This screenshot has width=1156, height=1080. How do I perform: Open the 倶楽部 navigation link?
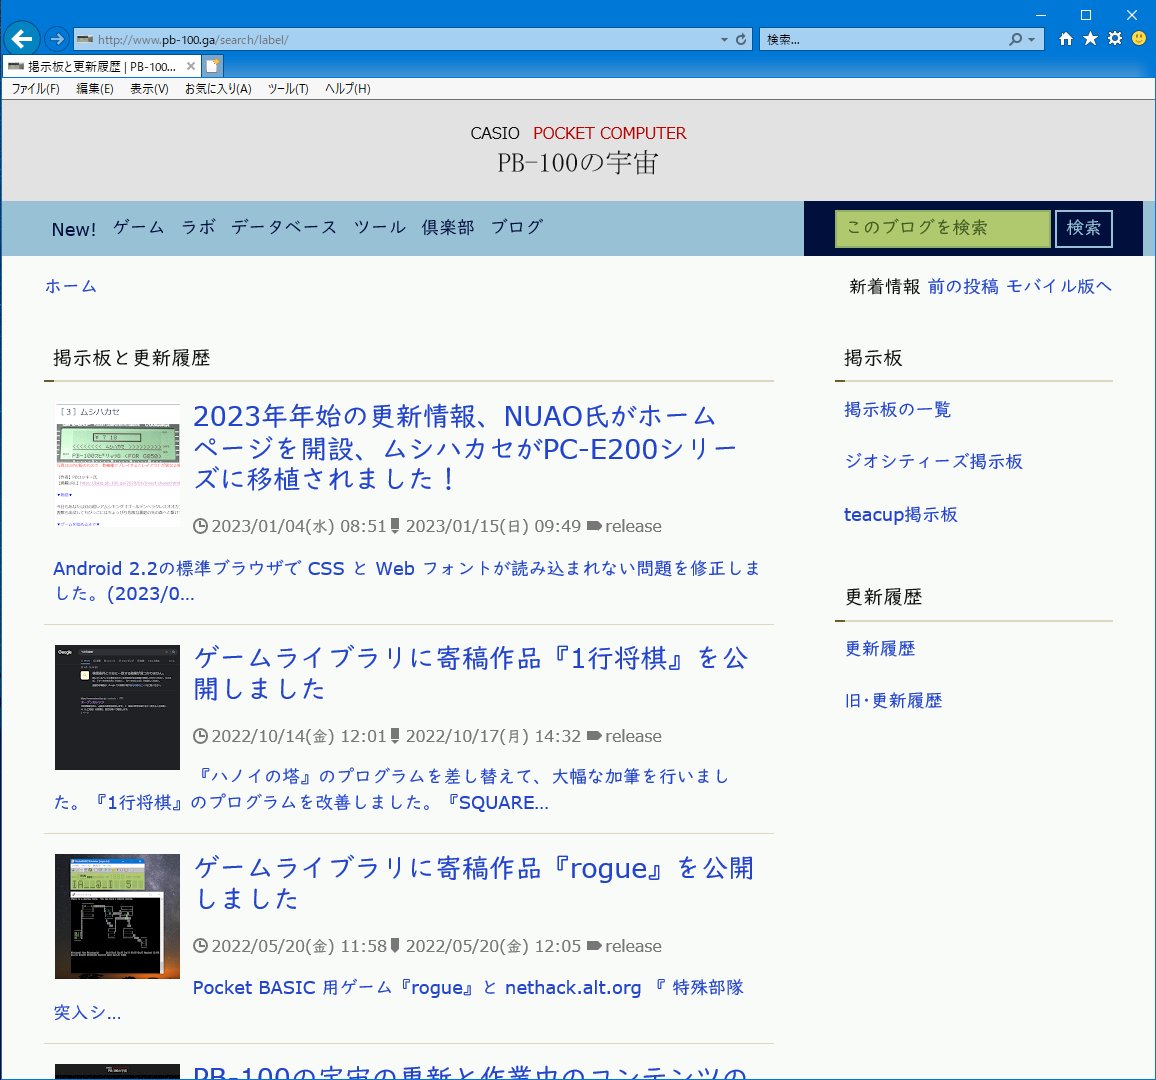pos(448,228)
